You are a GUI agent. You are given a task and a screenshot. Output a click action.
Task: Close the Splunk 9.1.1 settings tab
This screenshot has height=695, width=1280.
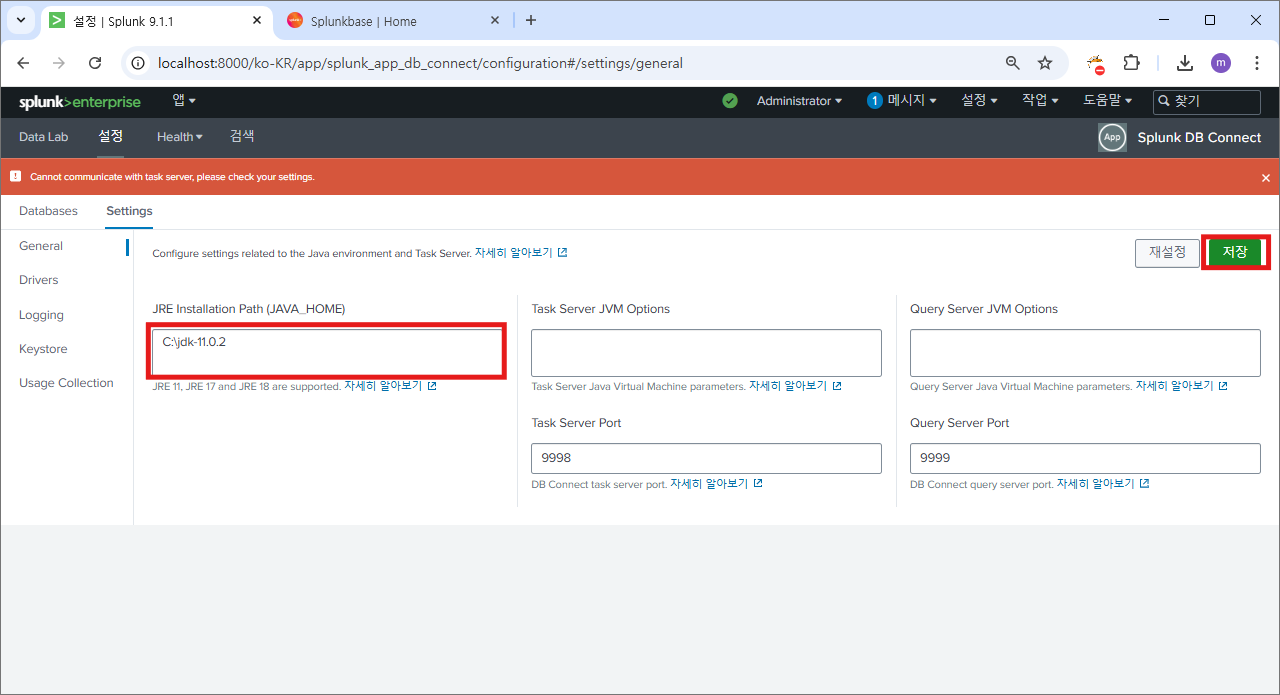257,20
